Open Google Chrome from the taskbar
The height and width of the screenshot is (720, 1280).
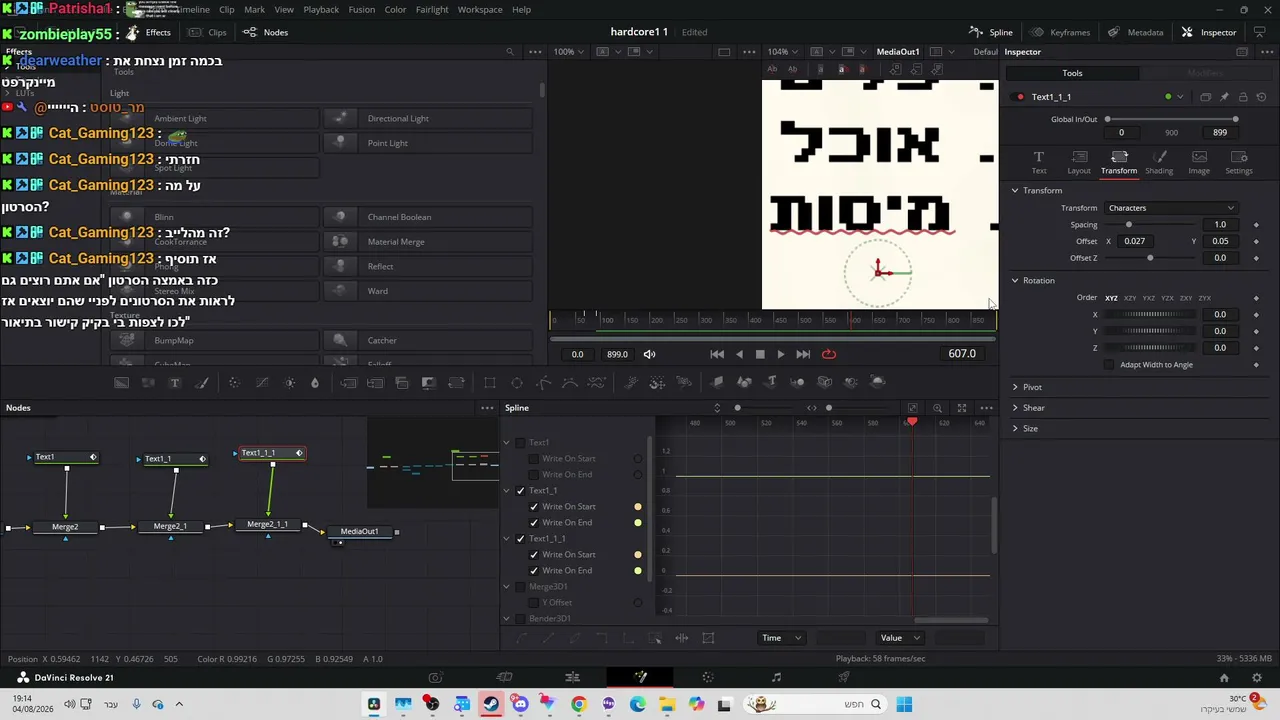point(578,705)
